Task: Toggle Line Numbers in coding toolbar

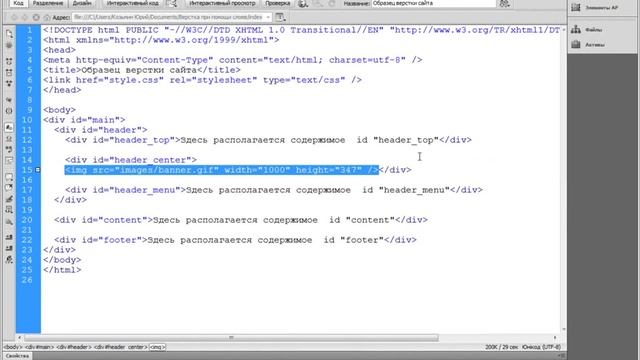Action: tap(9, 127)
